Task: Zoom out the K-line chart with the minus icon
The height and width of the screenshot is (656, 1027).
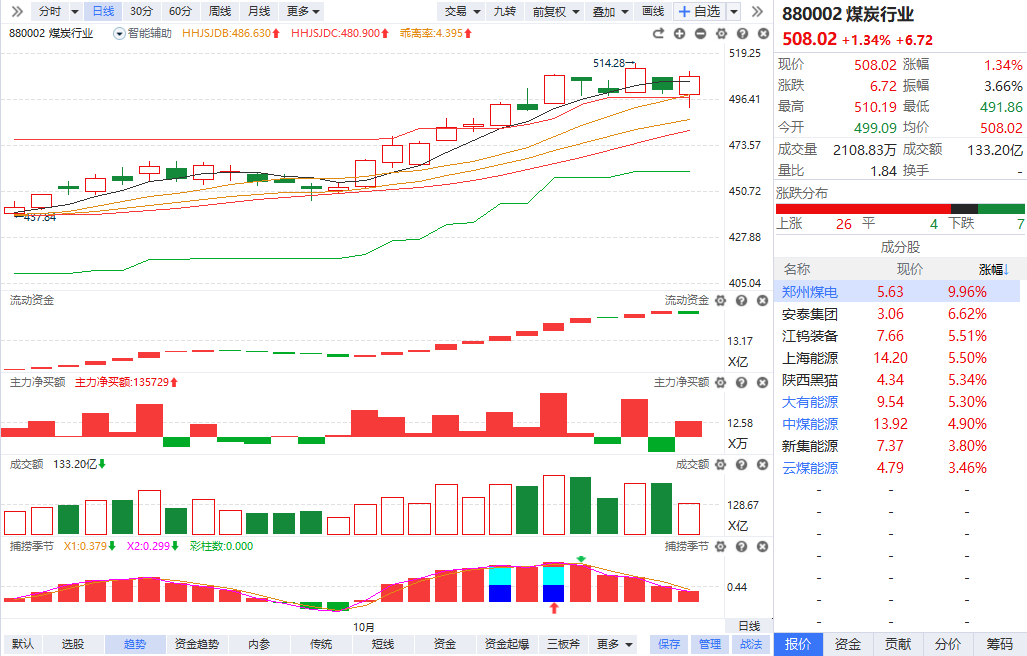Action: click(x=700, y=33)
